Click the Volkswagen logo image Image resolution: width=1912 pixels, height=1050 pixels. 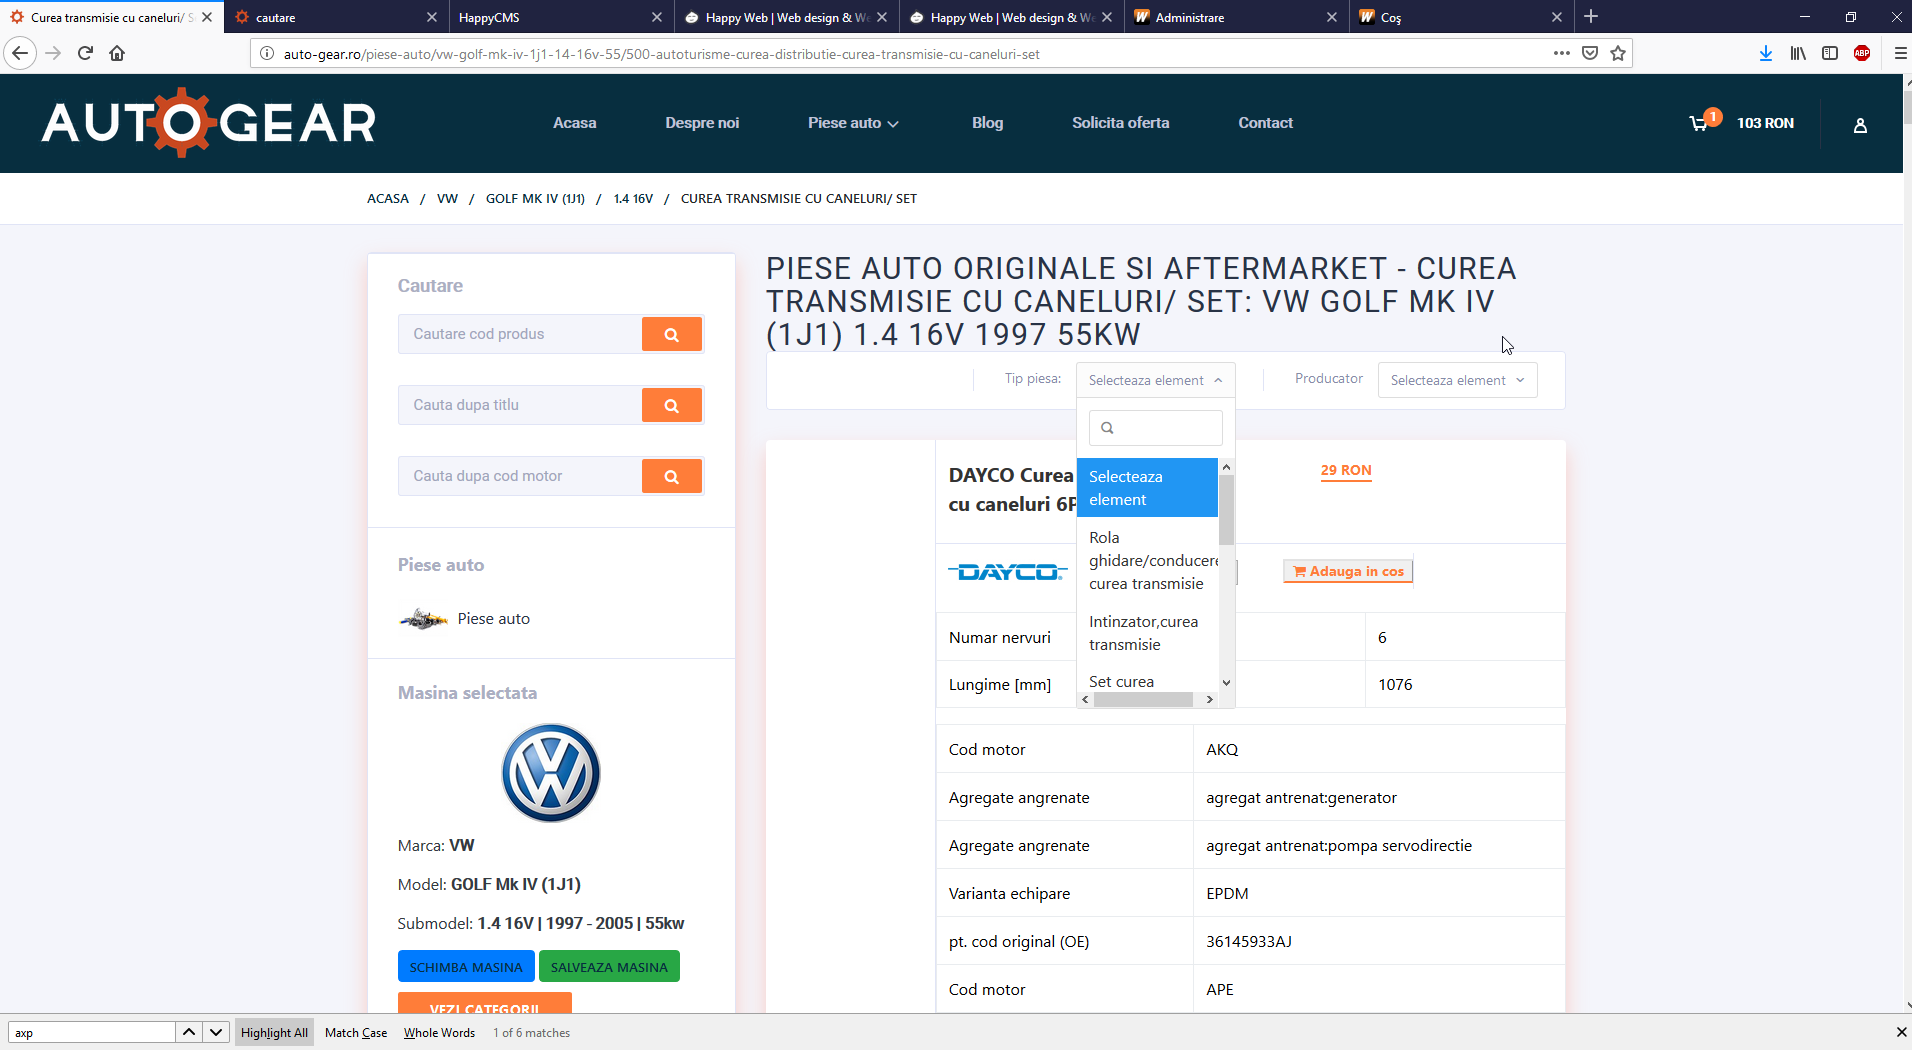coord(550,773)
